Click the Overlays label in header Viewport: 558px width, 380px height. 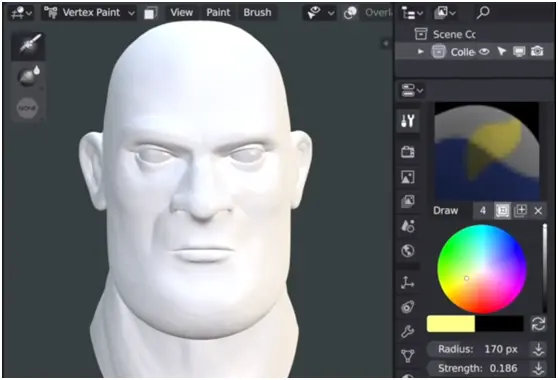[378, 13]
